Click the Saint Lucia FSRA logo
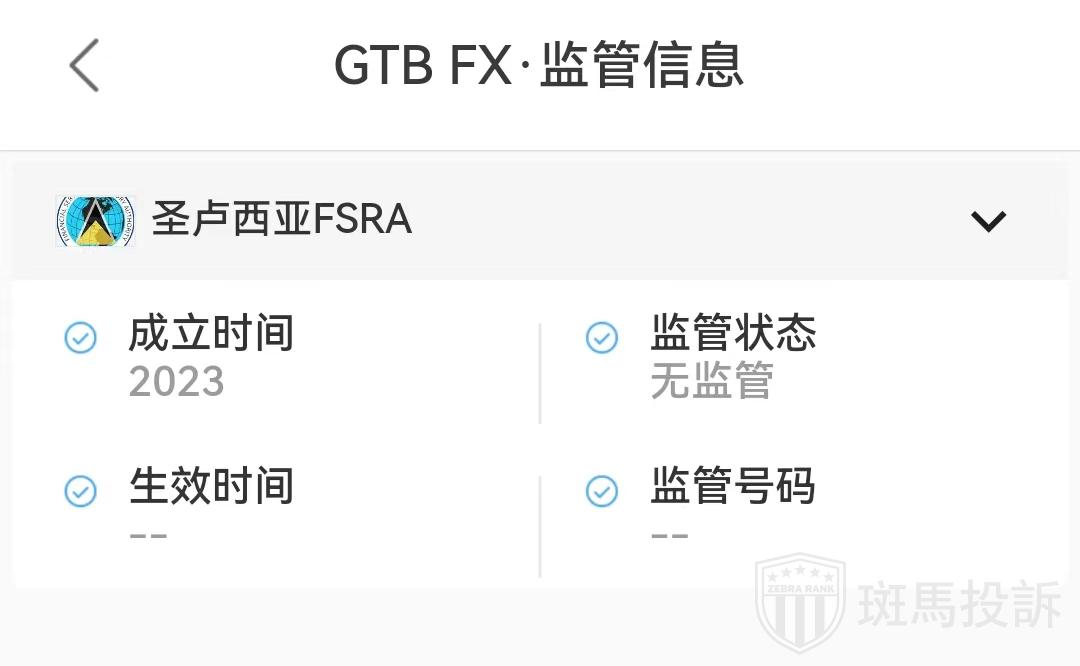The width and height of the screenshot is (1080, 666). tap(95, 221)
